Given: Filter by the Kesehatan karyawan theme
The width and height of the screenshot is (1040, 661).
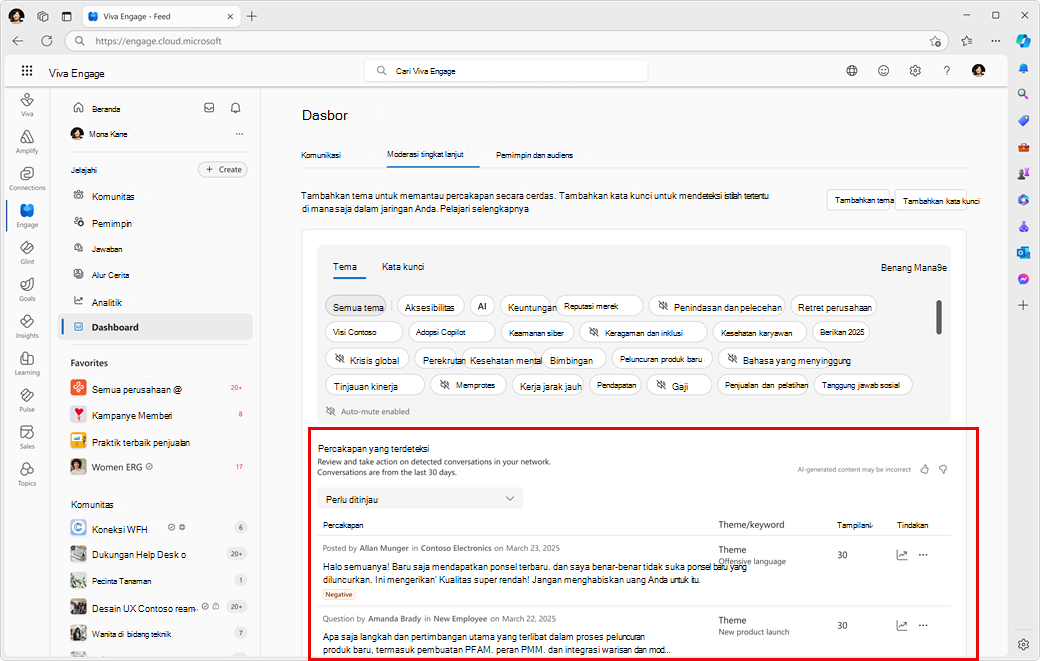Looking at the screenshot, I should tap(759, 332).
